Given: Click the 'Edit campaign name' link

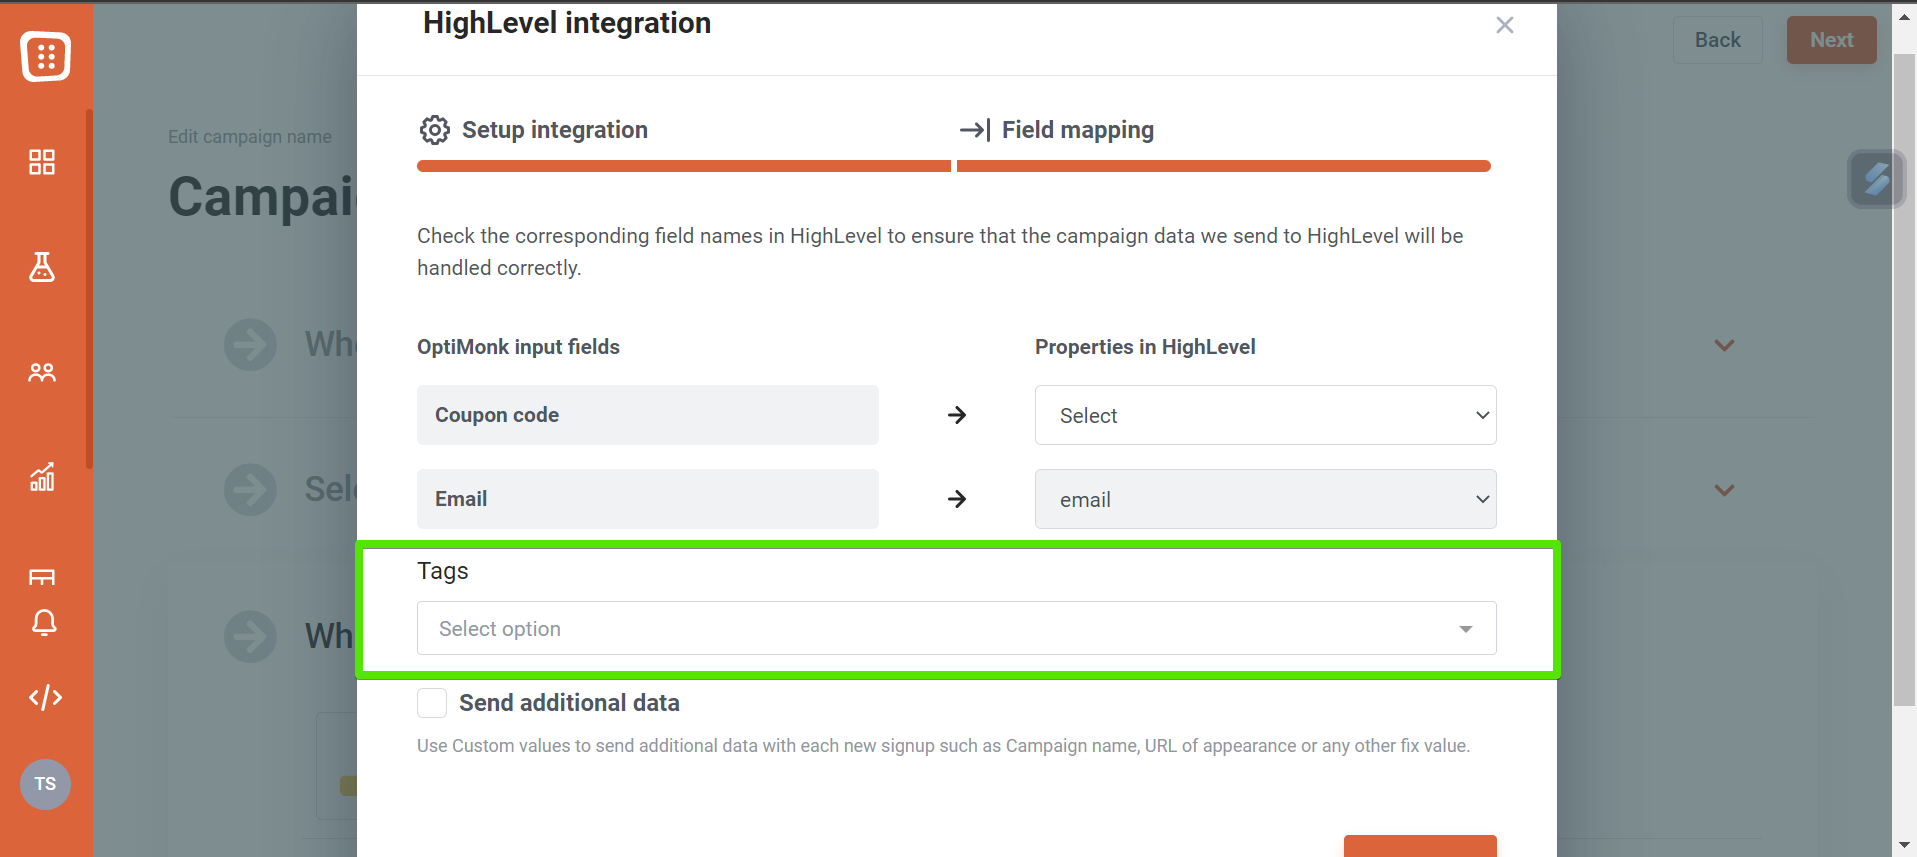Looking at the screenshot, I should tap(250, 137).
